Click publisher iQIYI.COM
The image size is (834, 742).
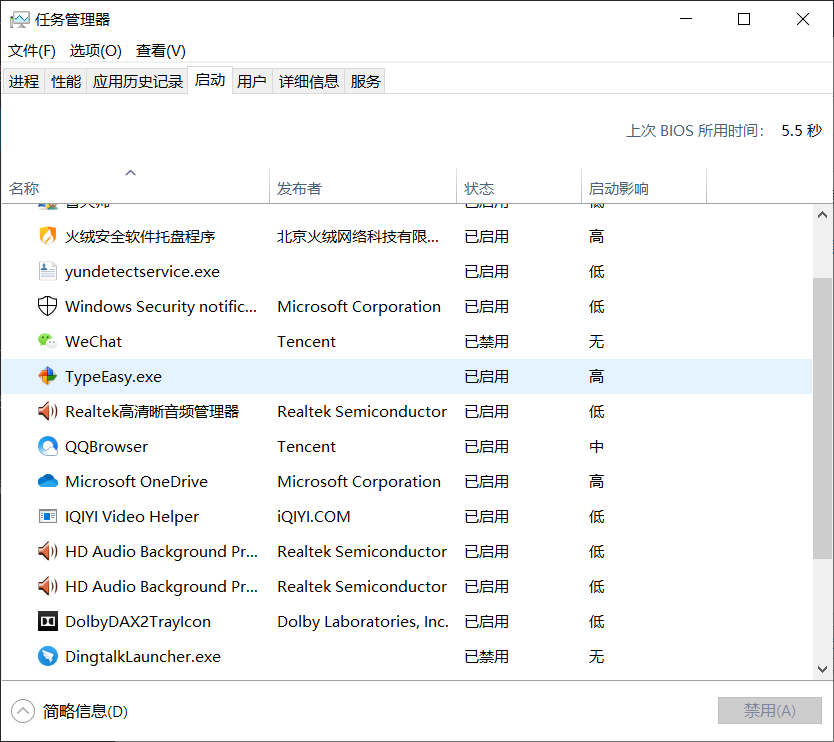pos(314,516)
